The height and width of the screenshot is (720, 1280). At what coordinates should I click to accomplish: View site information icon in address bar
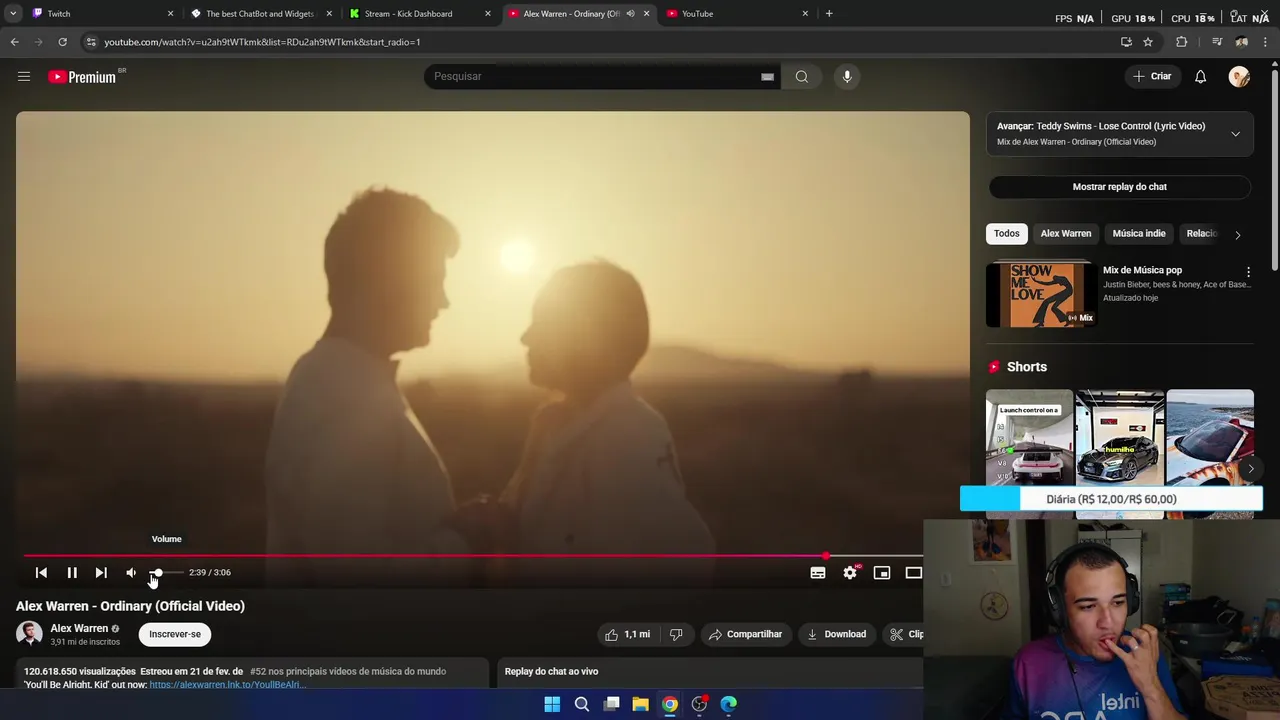(x=91, y=42)
